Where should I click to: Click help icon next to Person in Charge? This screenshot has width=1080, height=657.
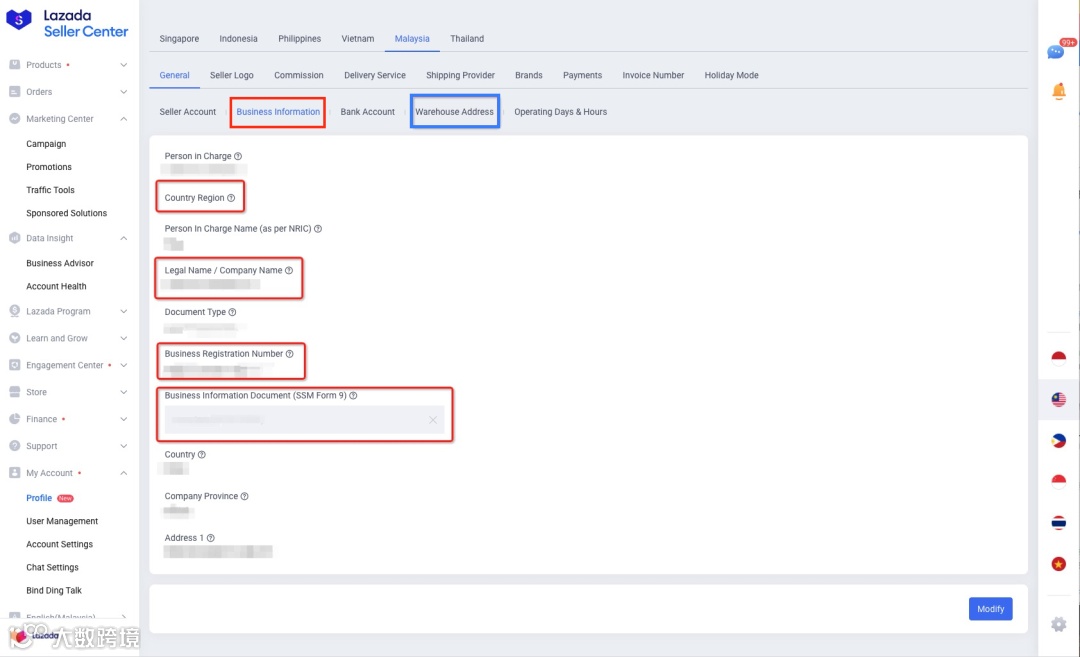tap(238, 156)
